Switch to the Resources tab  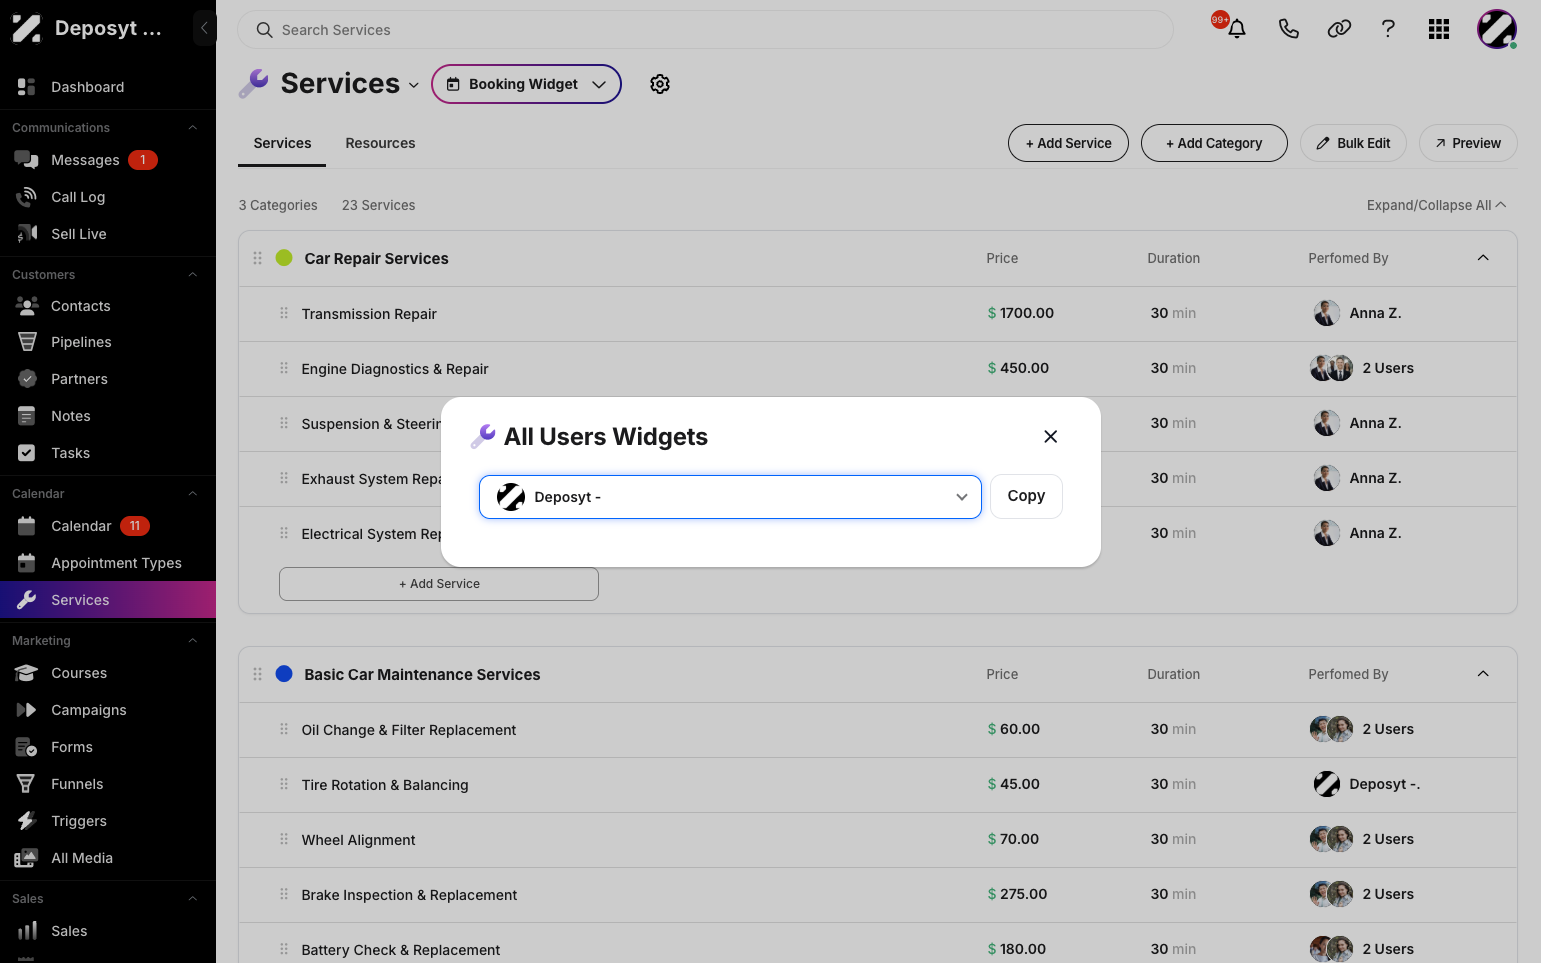(x=380, y=144)
